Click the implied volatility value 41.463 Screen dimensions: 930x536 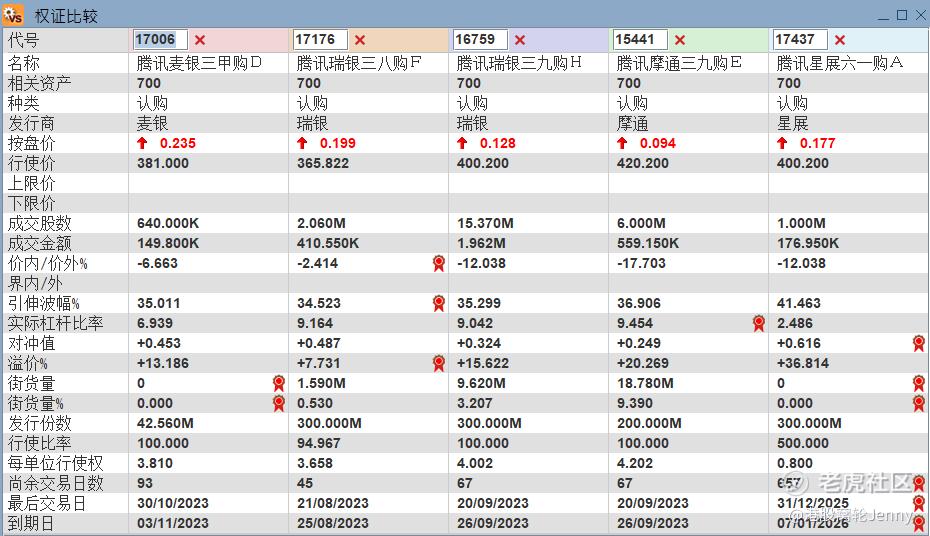click(x=798, y=304)
